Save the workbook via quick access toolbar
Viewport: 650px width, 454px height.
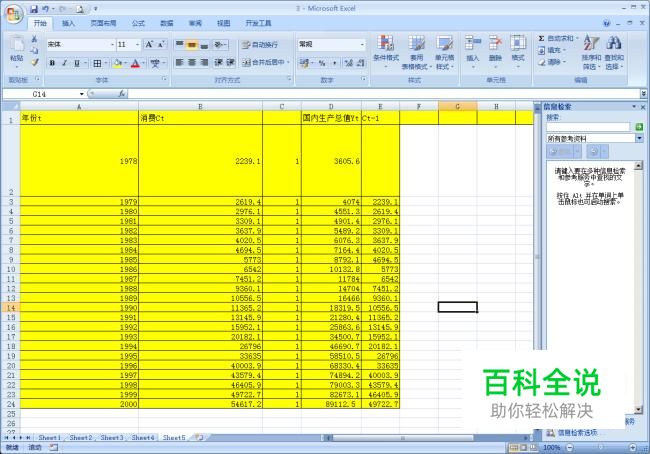pos(34,9)
